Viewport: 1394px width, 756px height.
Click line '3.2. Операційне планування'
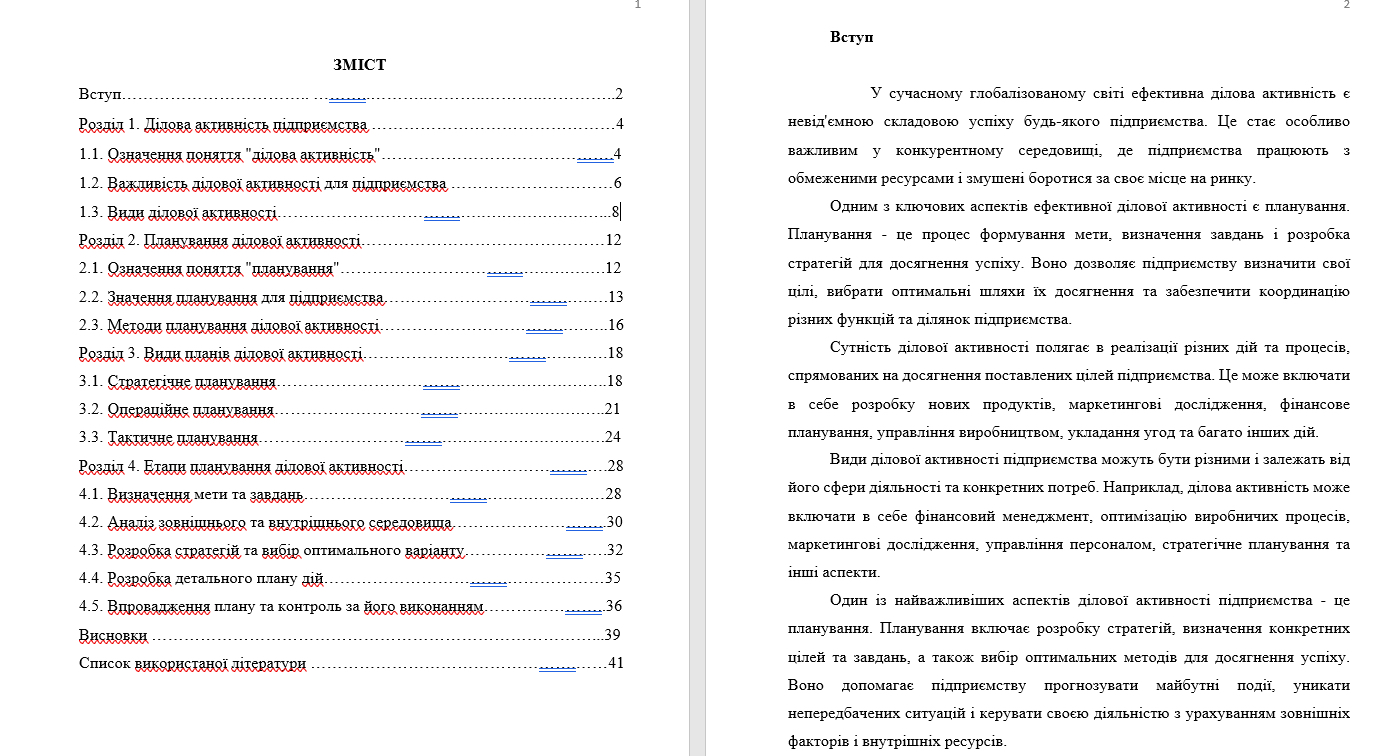(x=351, y=409)
